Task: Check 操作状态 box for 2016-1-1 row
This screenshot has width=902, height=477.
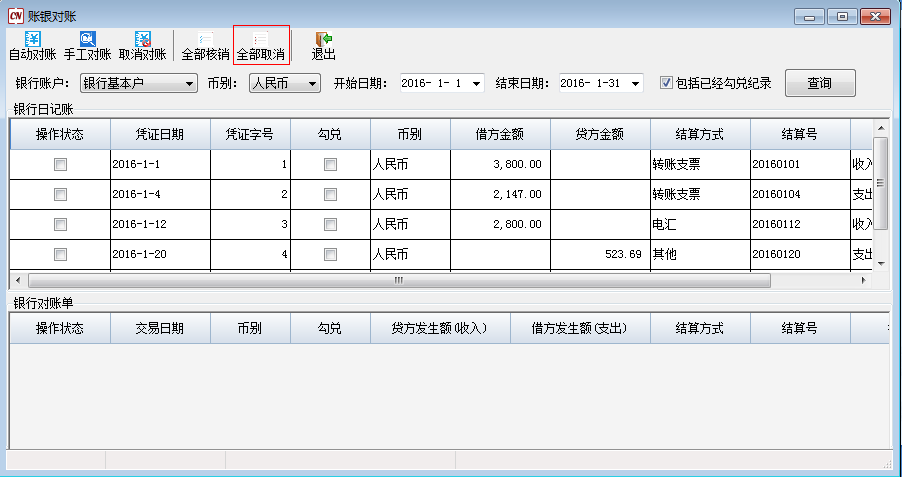Action: 60,164
